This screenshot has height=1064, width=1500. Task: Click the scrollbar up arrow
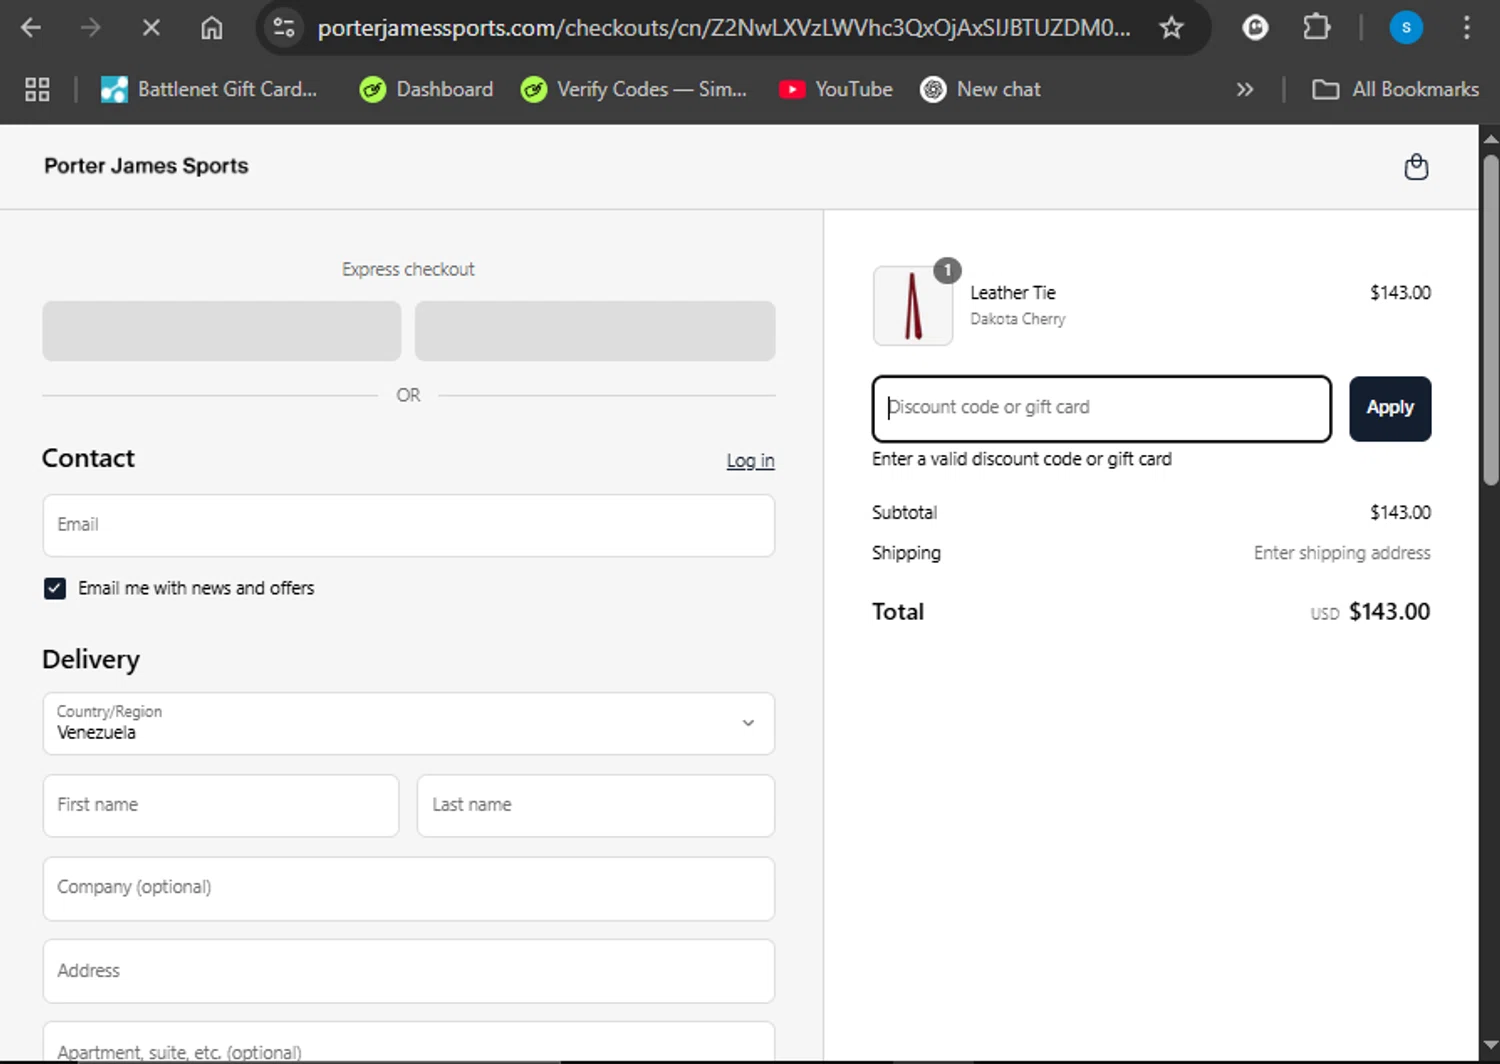click(1490, 138)
